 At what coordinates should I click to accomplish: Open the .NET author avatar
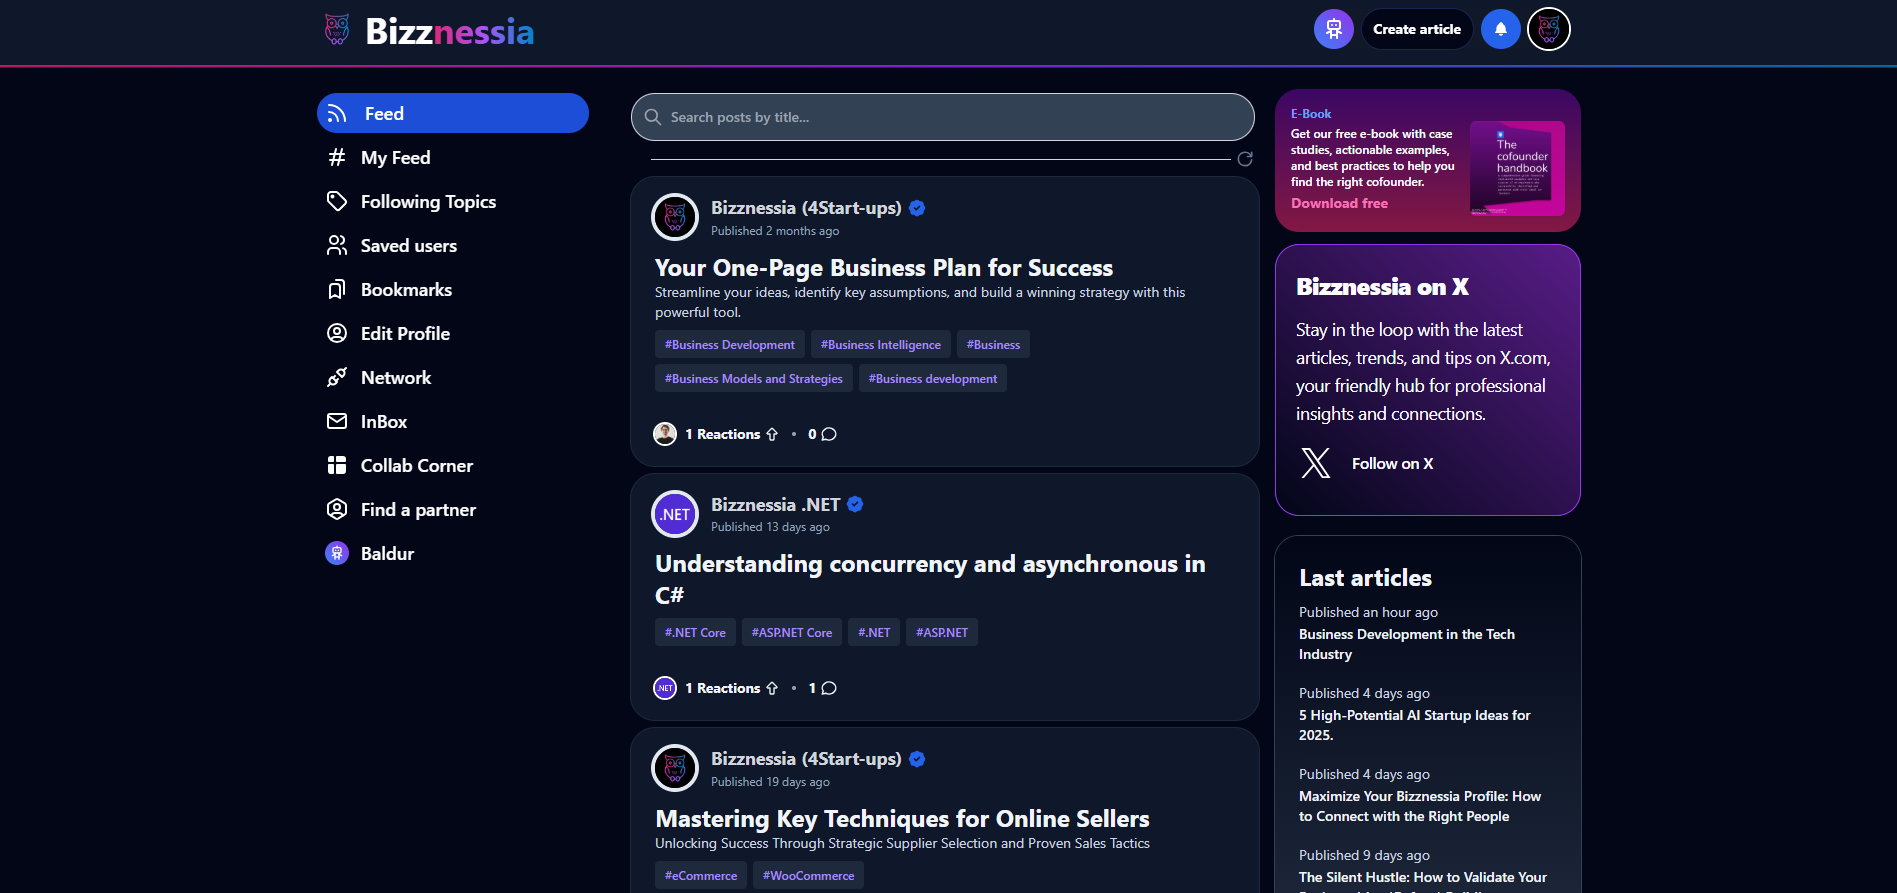[x=675, y=514]
